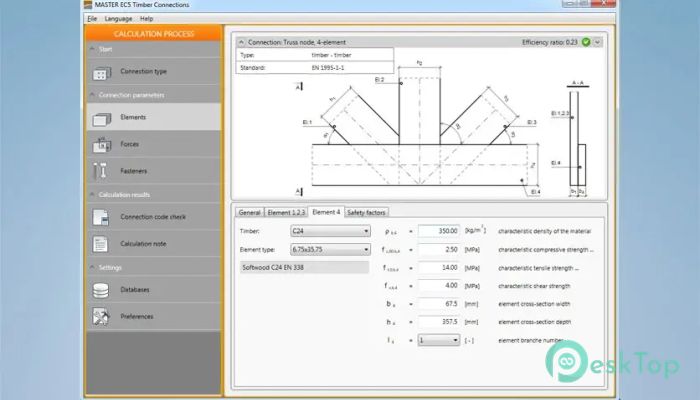Open the Databases cylinder icon

click(100, 290)
